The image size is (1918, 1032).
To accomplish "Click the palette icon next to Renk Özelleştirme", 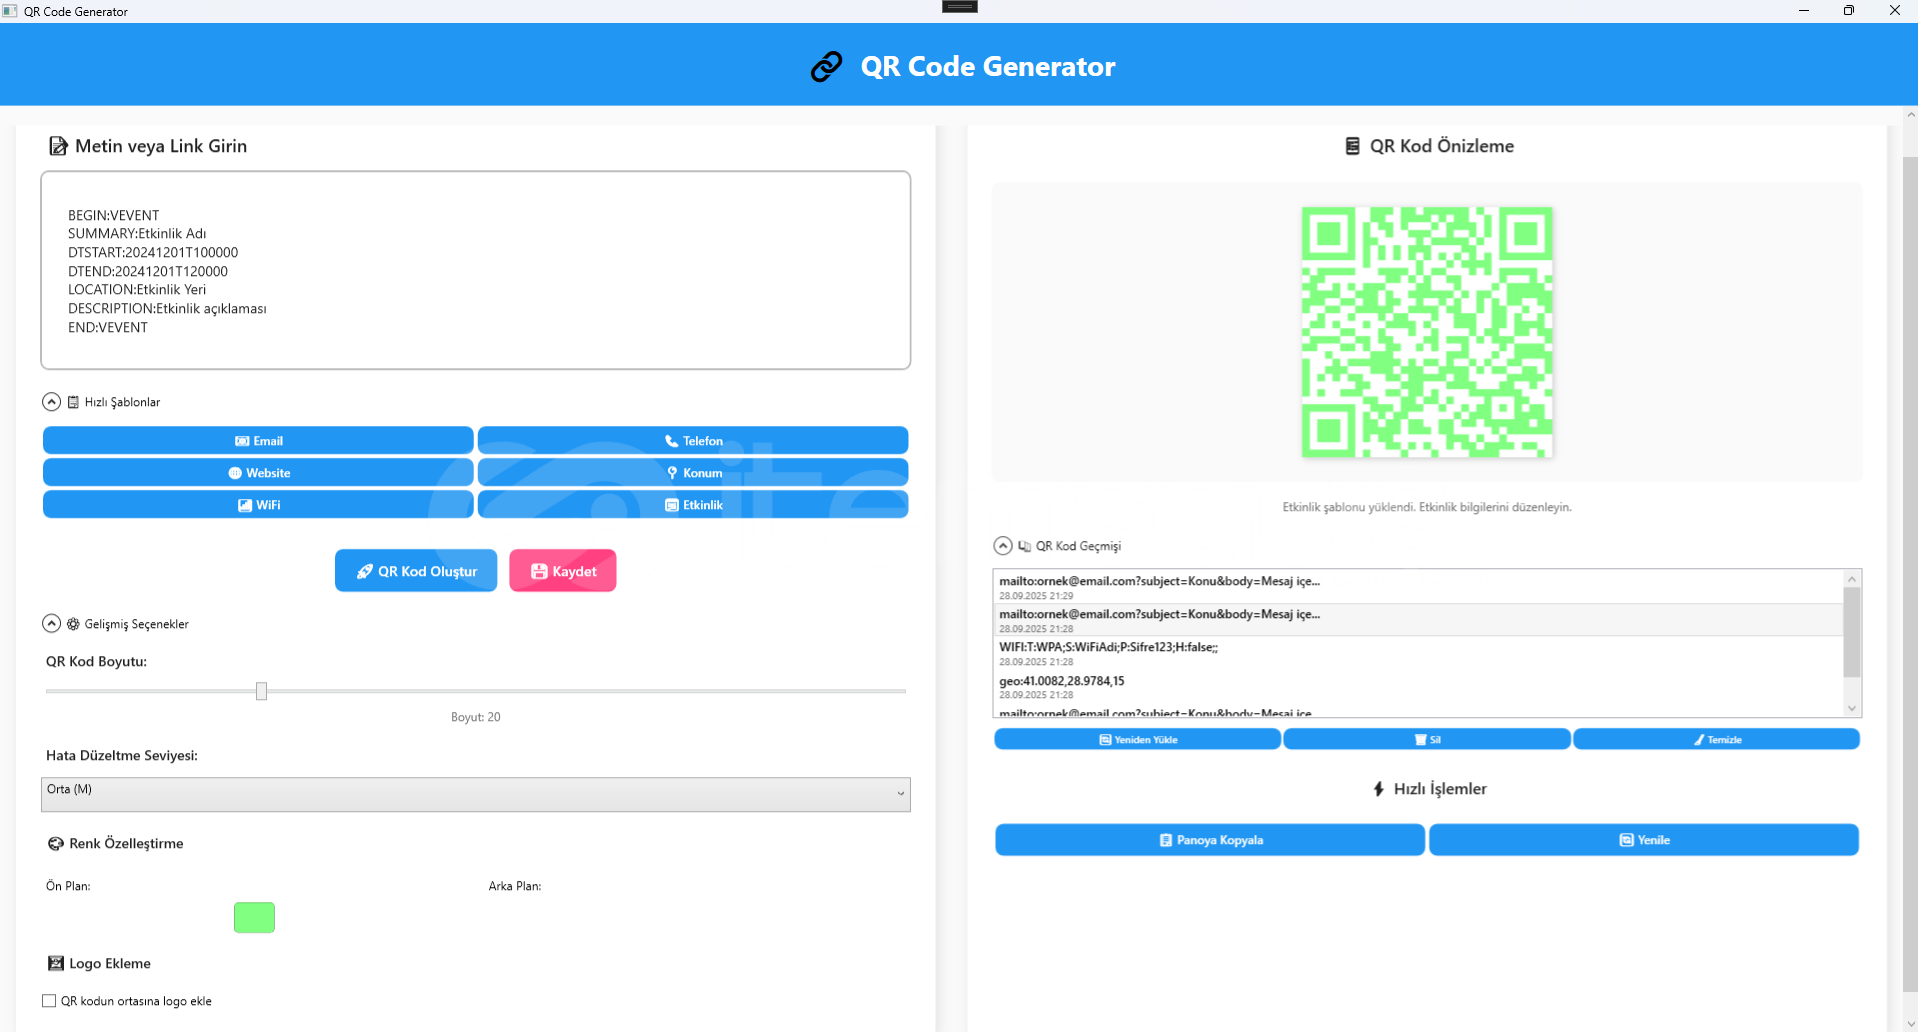I will 56,844.
